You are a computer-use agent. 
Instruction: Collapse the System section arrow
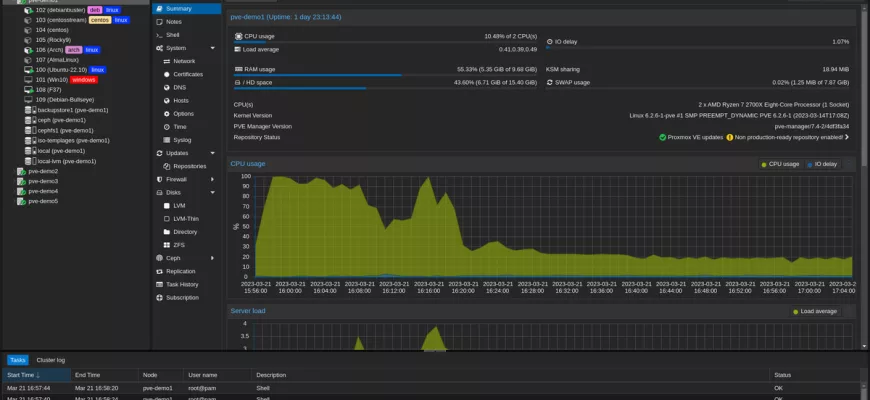pyautogui.click(x=212, y=48)
